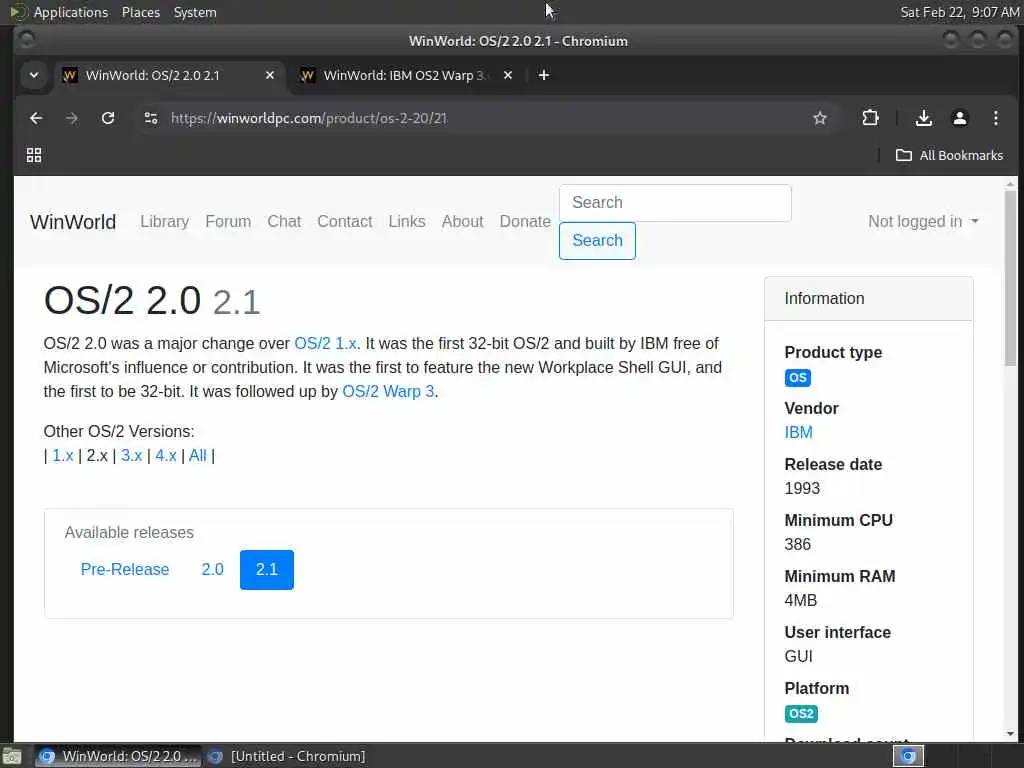Open the About nav item

tap(462, 221)
